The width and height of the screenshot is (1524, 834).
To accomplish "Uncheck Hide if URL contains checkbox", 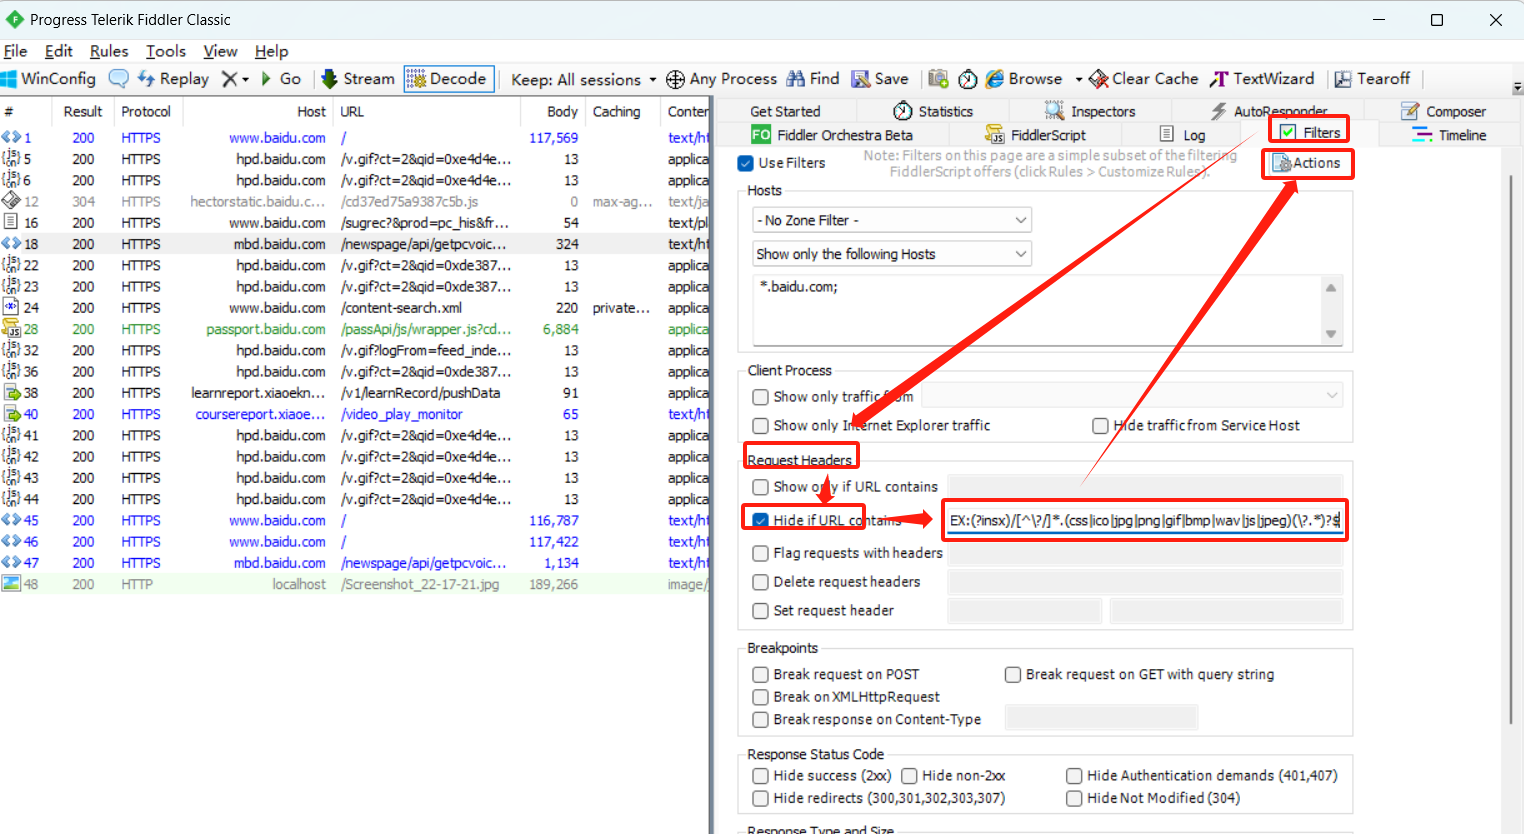I will (x=761, y=520).
